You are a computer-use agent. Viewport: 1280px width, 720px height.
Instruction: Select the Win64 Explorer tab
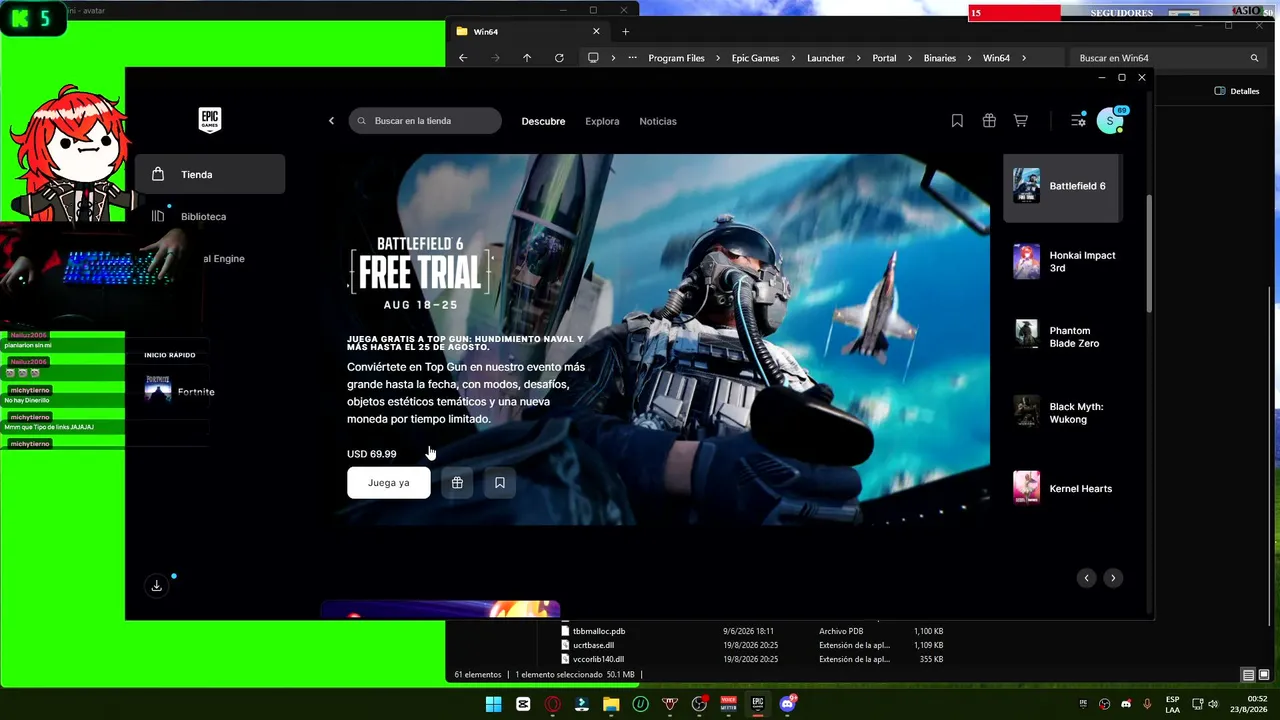pos(528,31)
